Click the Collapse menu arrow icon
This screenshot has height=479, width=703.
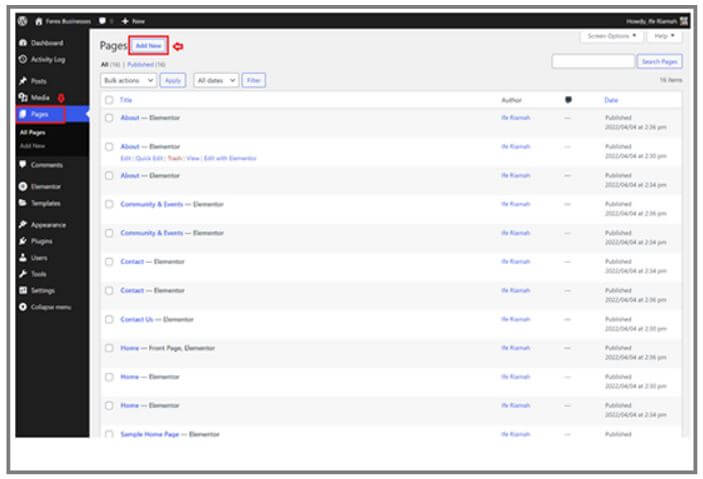pyautogui.click(x=23, y=307)
